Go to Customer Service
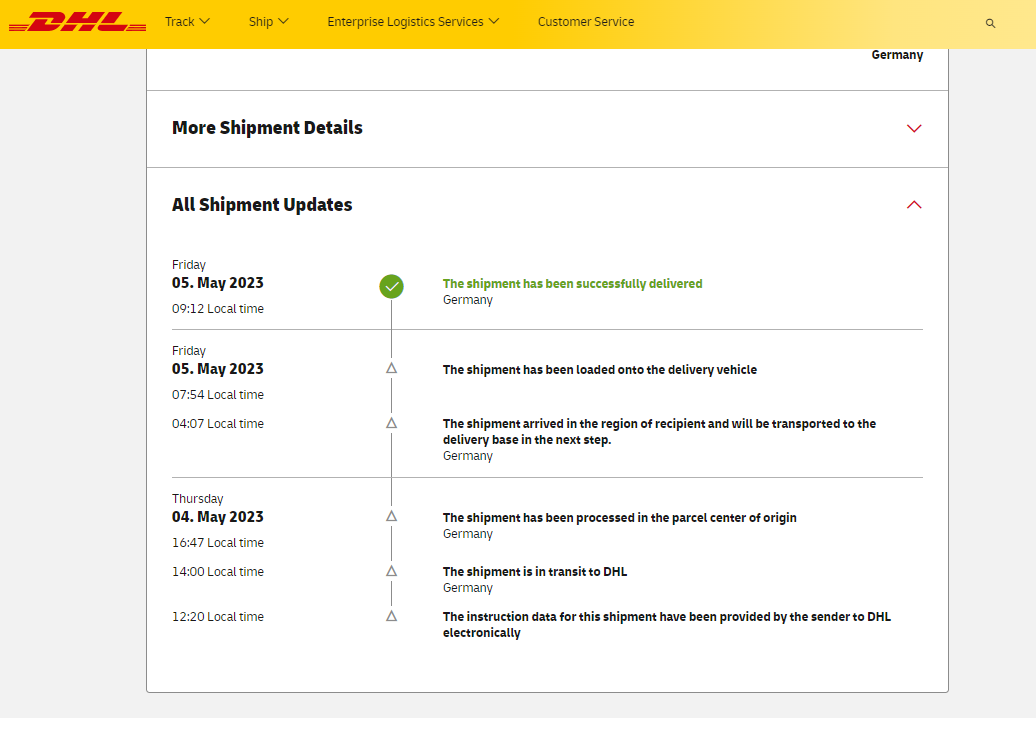This screenshot has height=737, width=1036. 585,22
